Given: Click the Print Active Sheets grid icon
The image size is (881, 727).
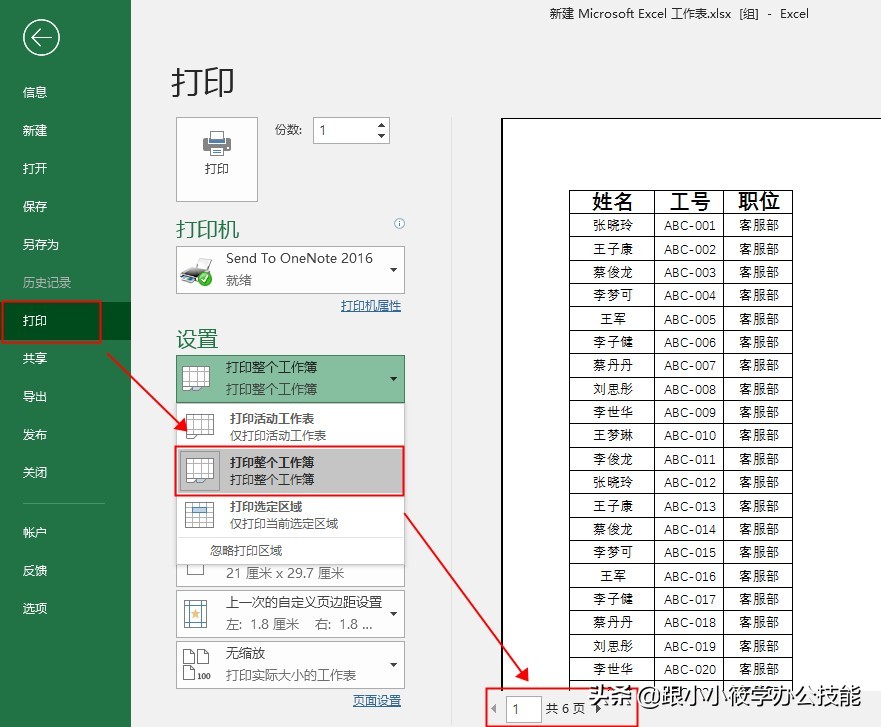Looking at the screenshot, I should (x=199, y=426).
